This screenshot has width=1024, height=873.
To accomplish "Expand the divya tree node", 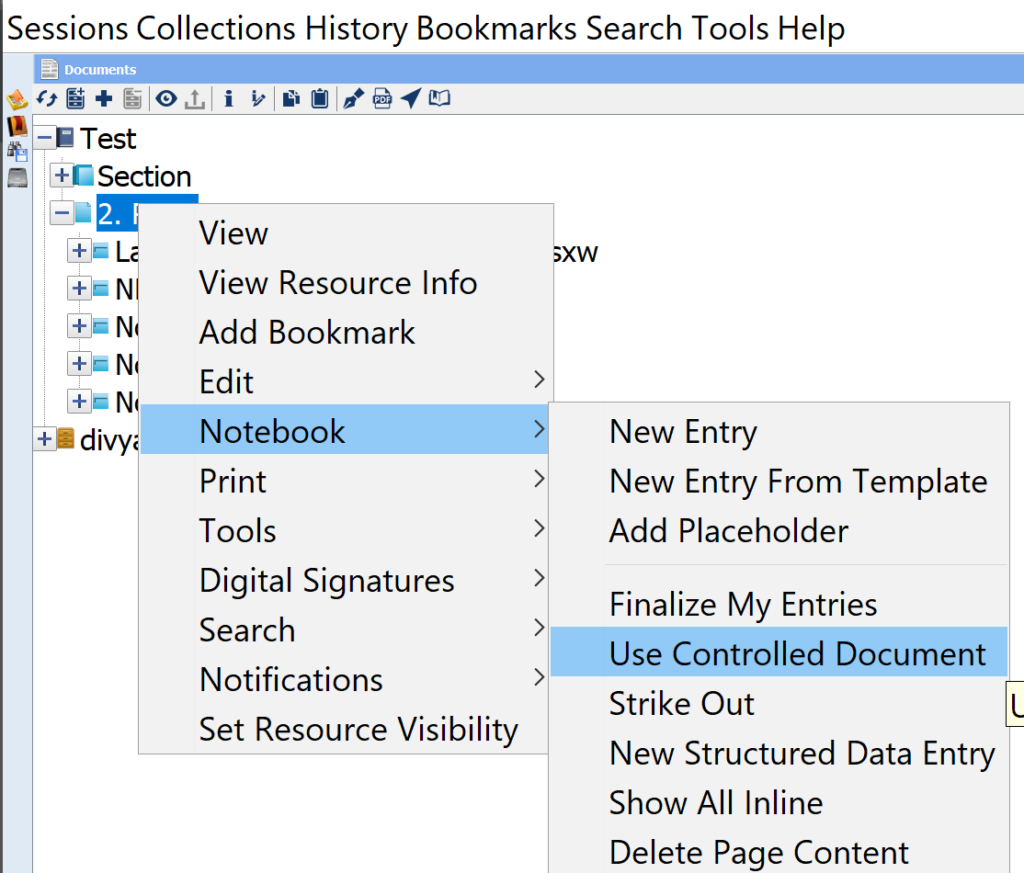I will click(45, 439).
